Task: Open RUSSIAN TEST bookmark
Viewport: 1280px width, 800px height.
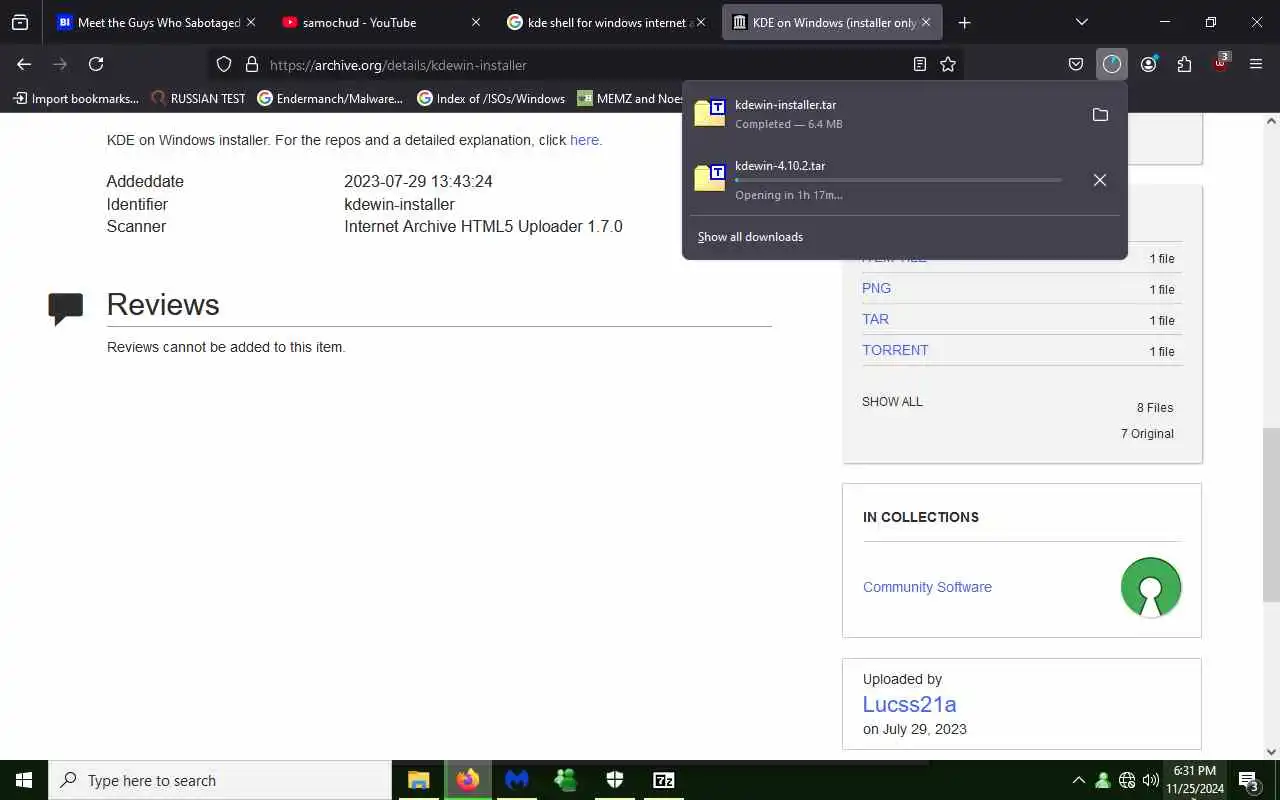Action: click(x=198, y=98)
